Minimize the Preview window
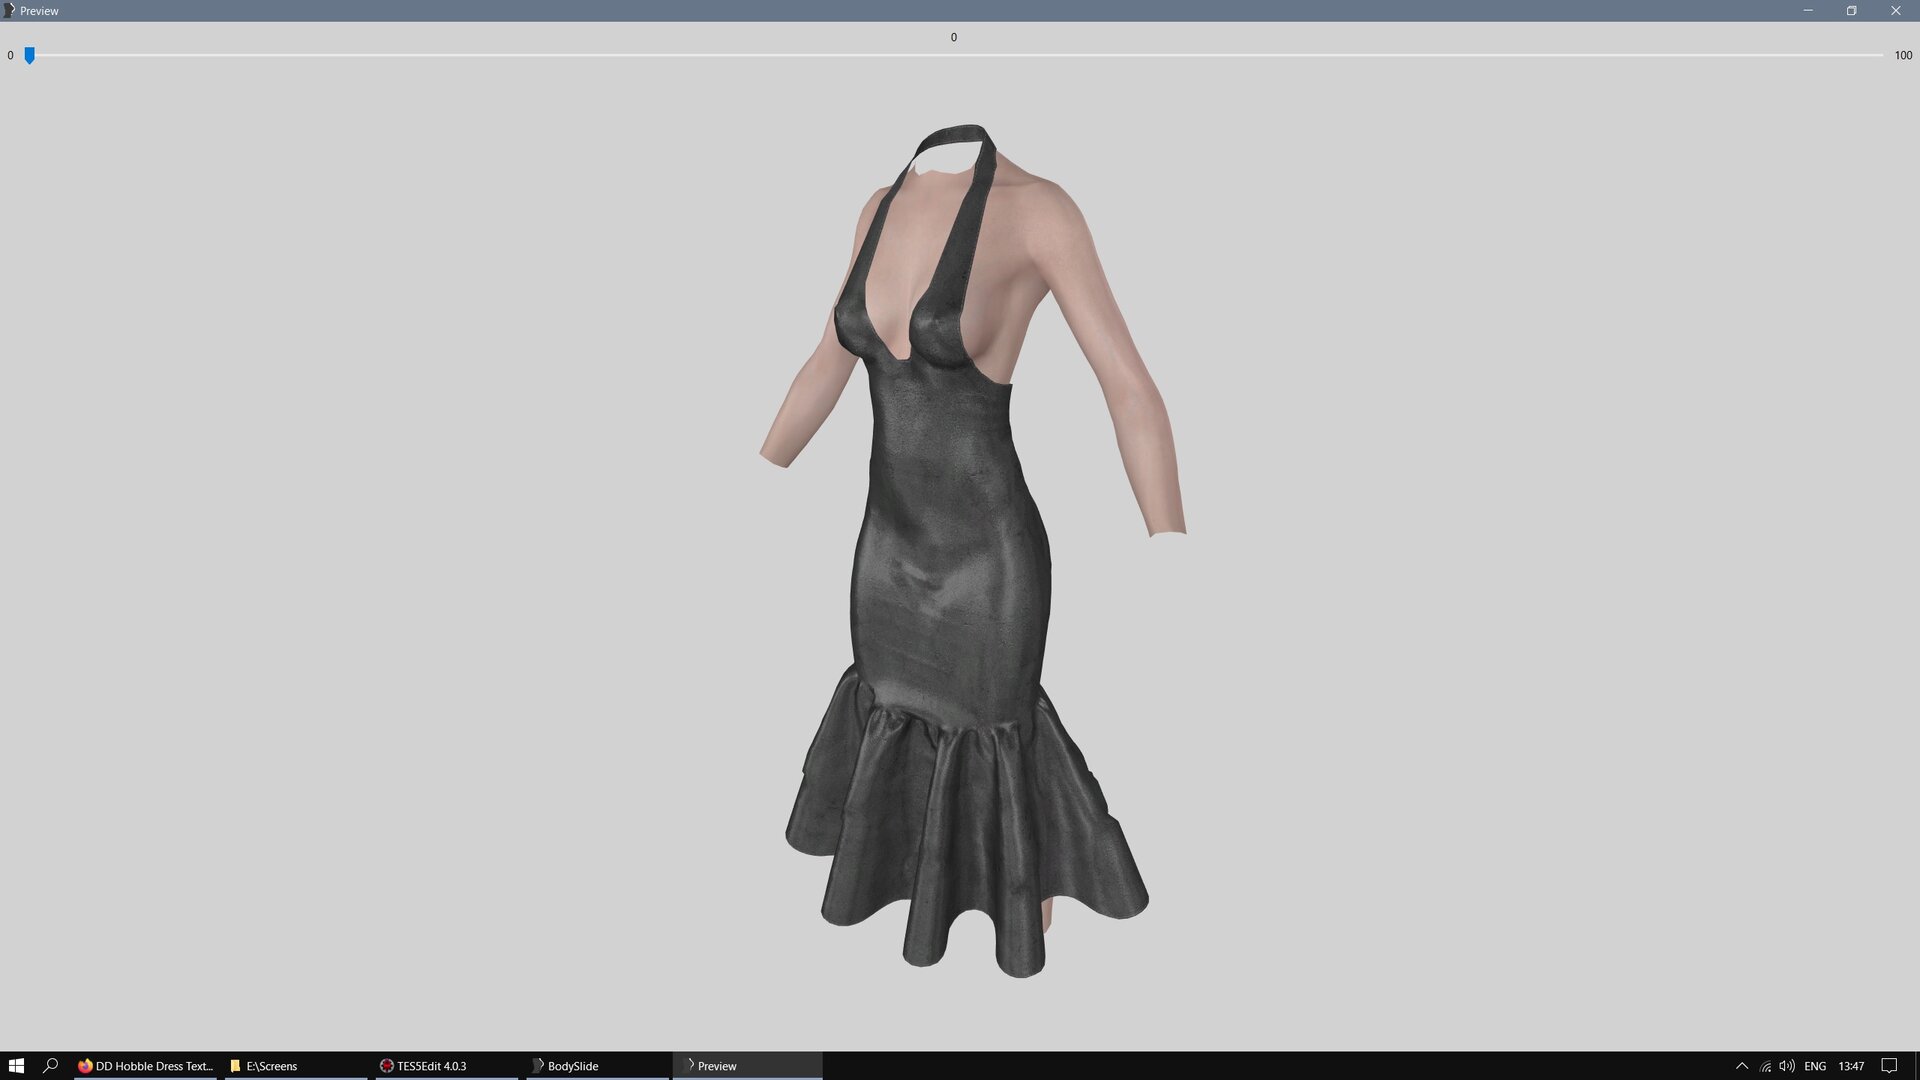This screenshot has width=1920, height=1080. click(x=1808, y=10)
